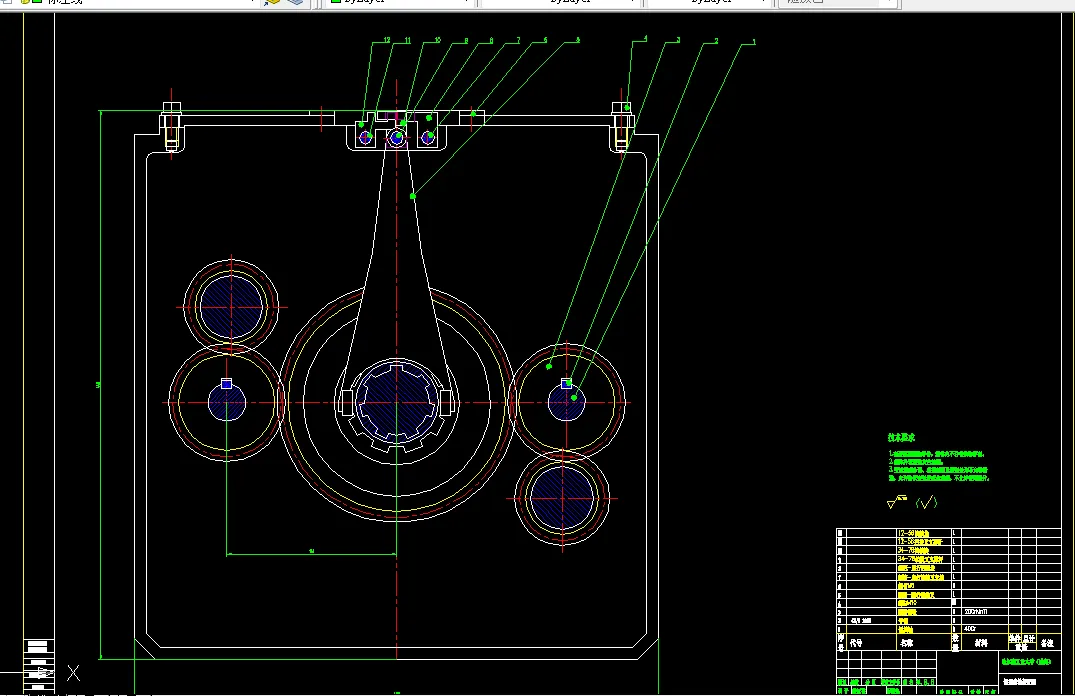Select the 12-50 part name entry
The height and width of the screenshot is (696, 1075).
click(914, 533)
